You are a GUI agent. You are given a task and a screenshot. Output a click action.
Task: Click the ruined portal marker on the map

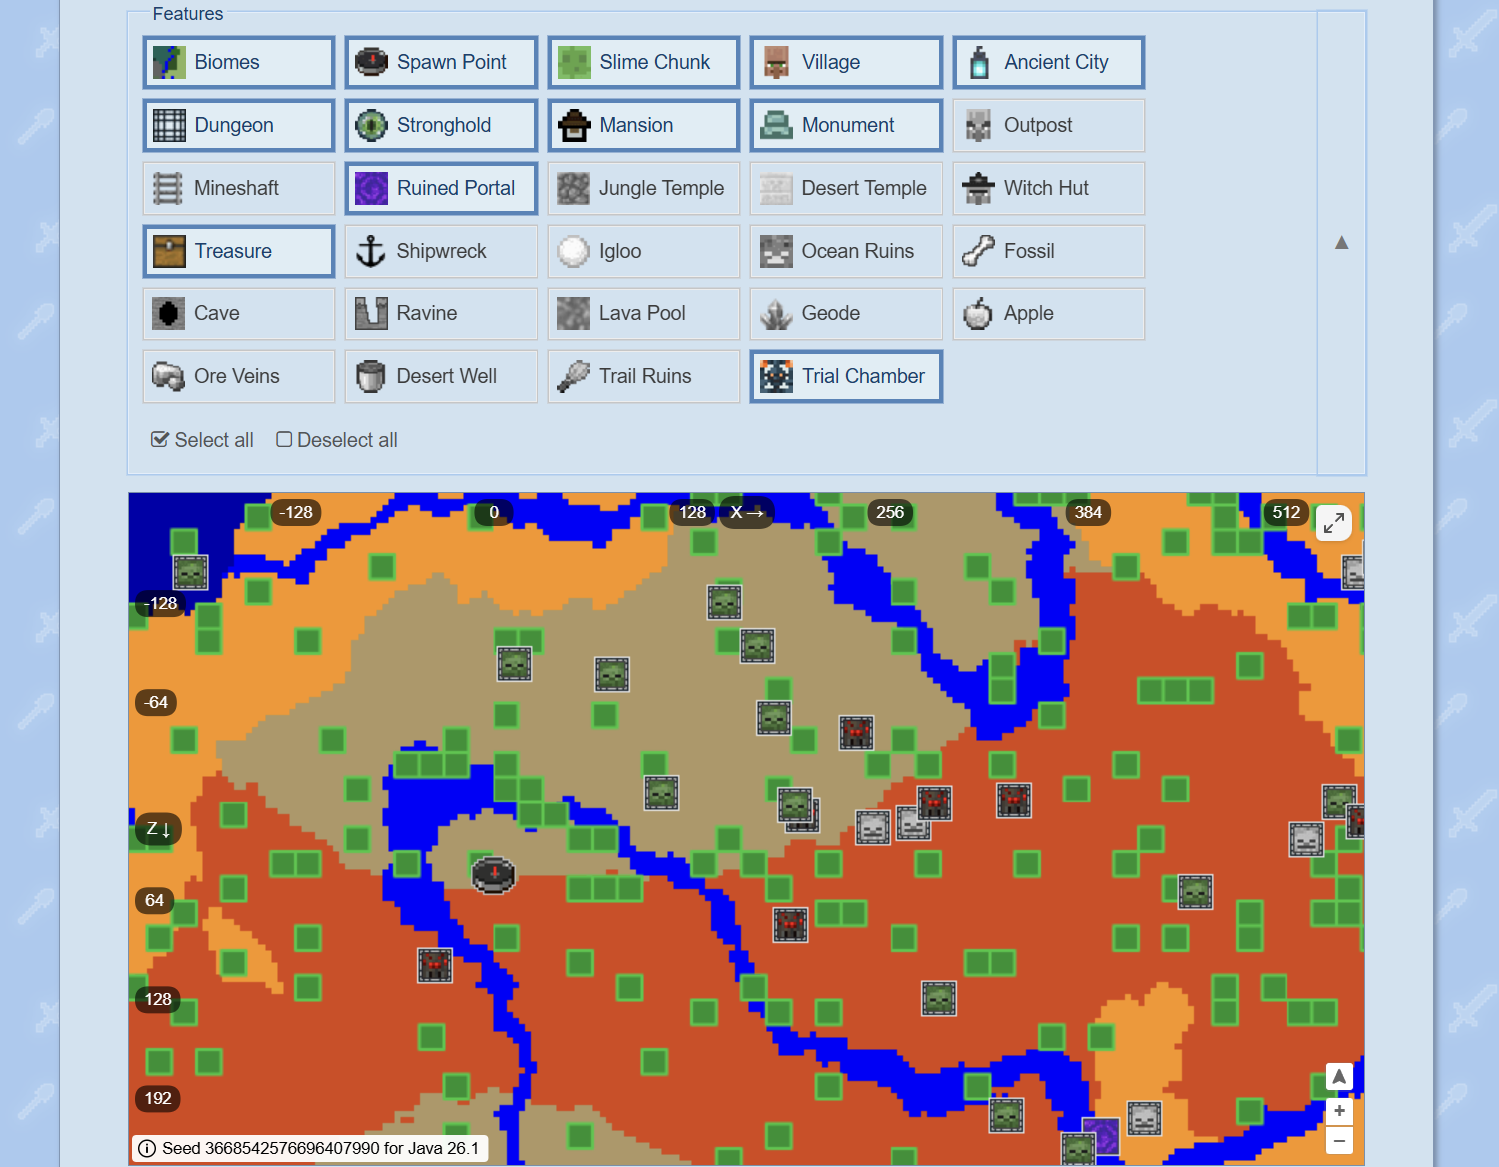[1101, 1136]
